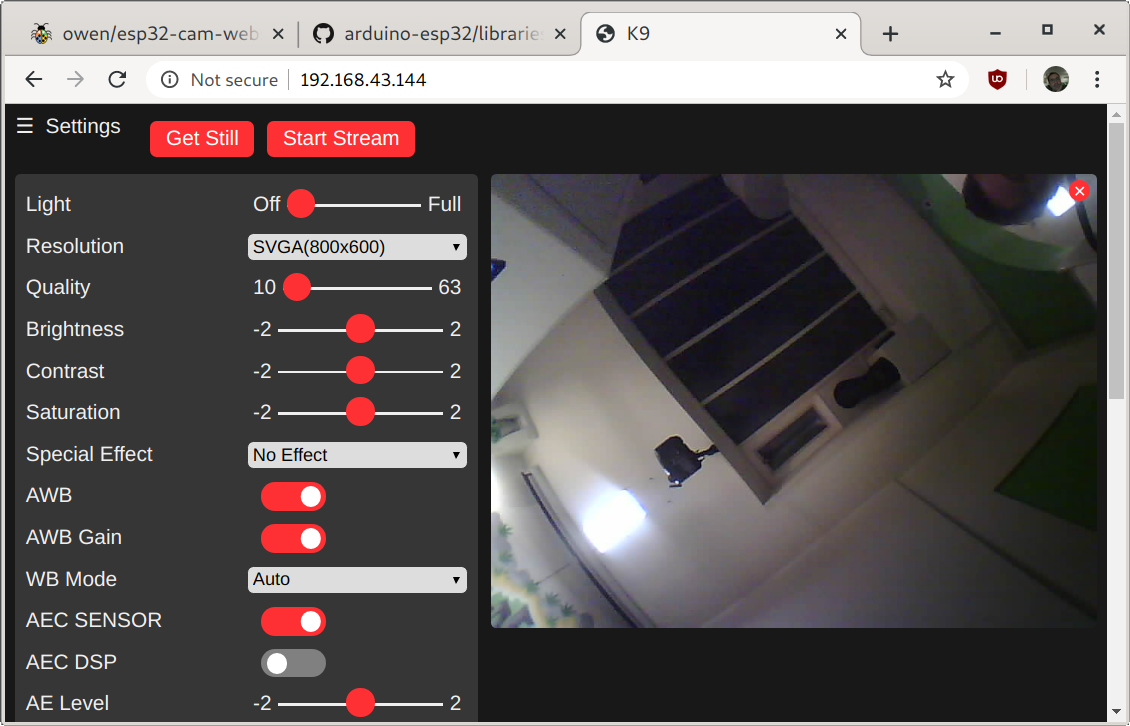Dismiss the camera snapshot via red X

[1079, 190]
